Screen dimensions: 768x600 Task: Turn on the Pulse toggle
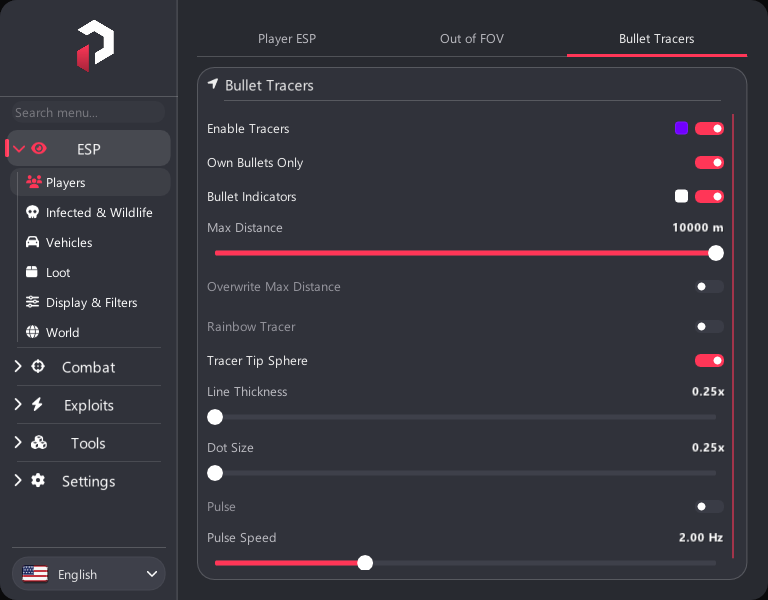point(709,506)
